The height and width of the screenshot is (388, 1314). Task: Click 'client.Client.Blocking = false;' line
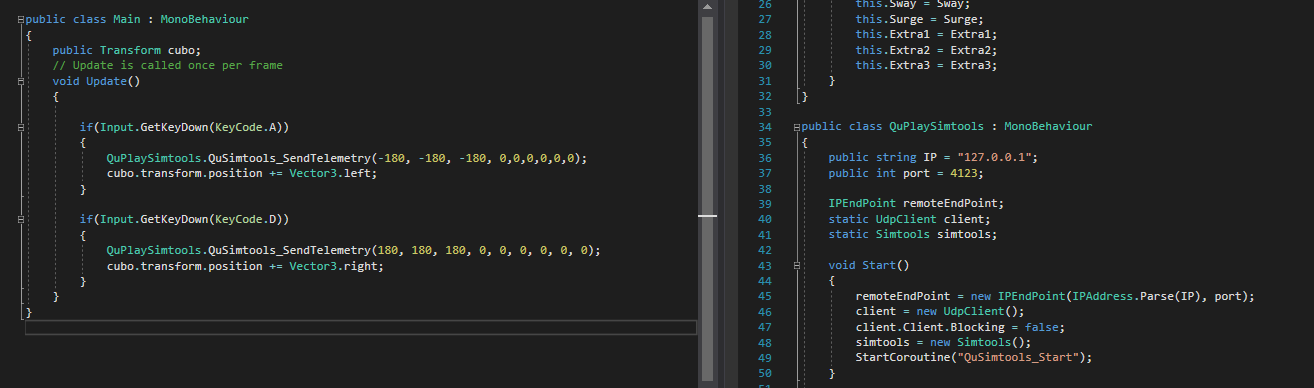coord(959,327)
